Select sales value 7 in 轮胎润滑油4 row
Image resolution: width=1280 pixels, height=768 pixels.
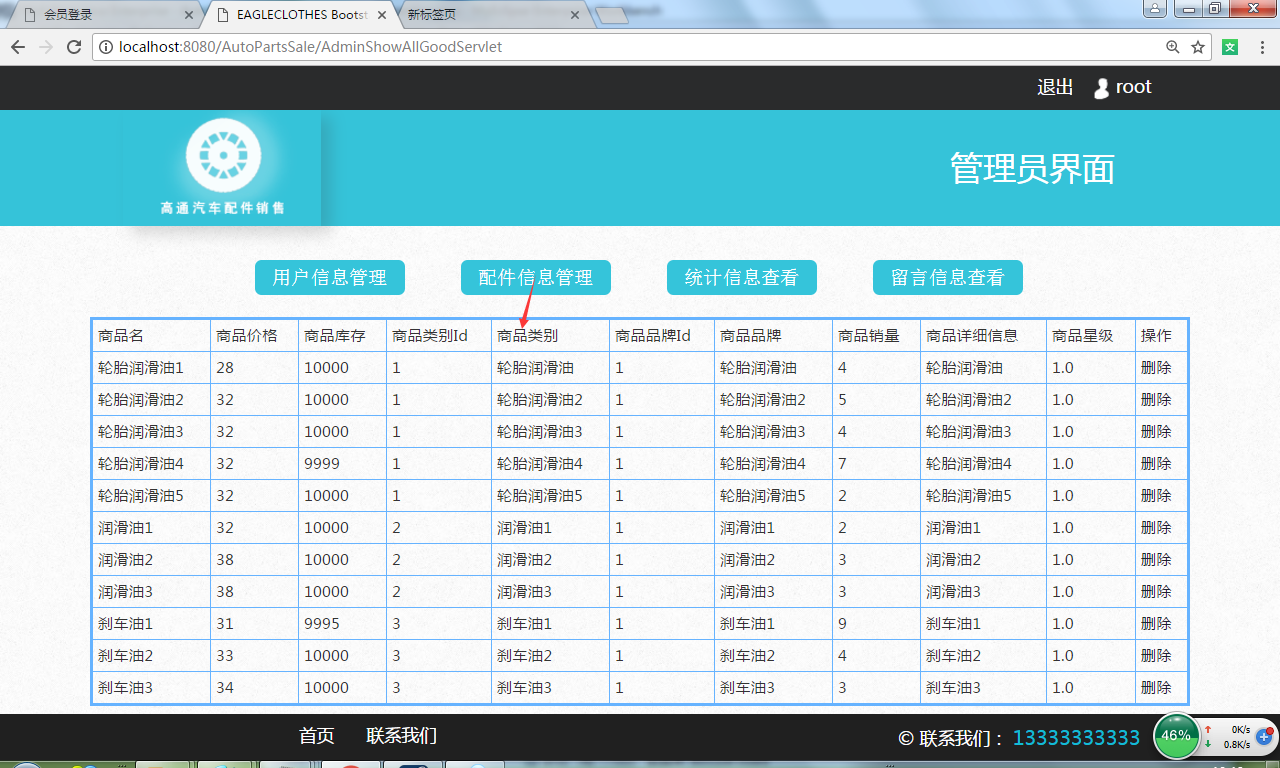[x=876, y=464]
